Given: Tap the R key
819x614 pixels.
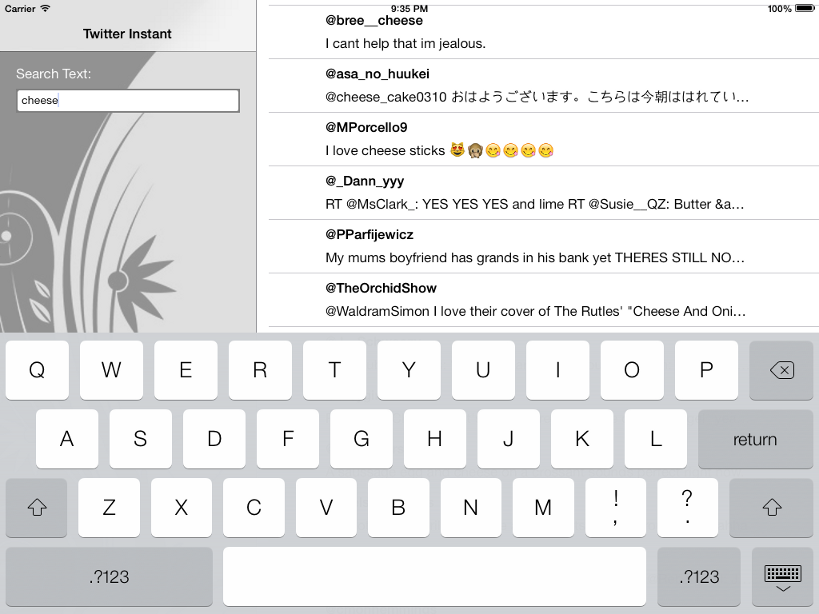Looking at the screenshot, I should pyautogui.click(x=260, y=370).
